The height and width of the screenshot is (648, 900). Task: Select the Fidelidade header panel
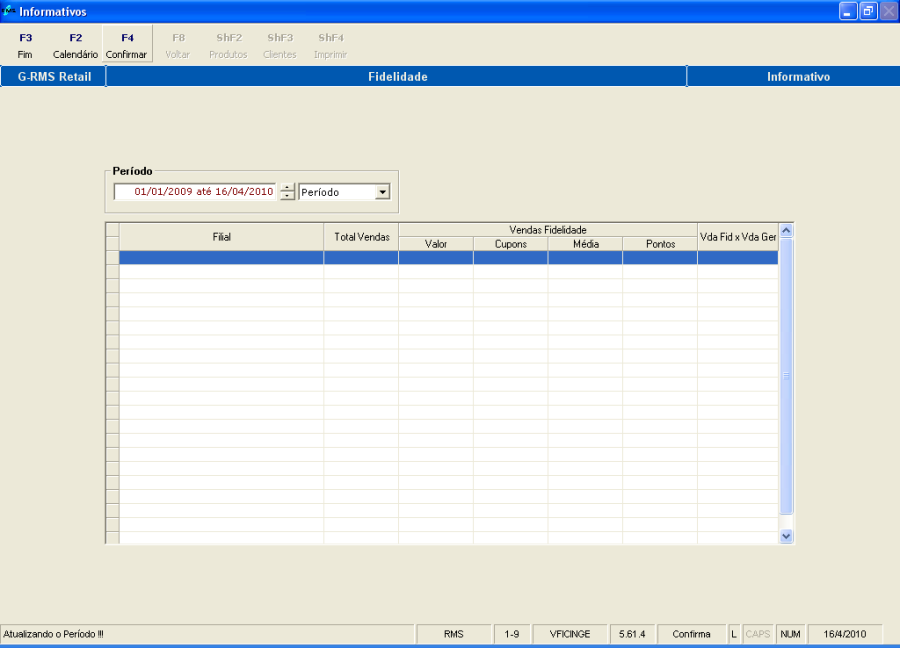point(397,77)
